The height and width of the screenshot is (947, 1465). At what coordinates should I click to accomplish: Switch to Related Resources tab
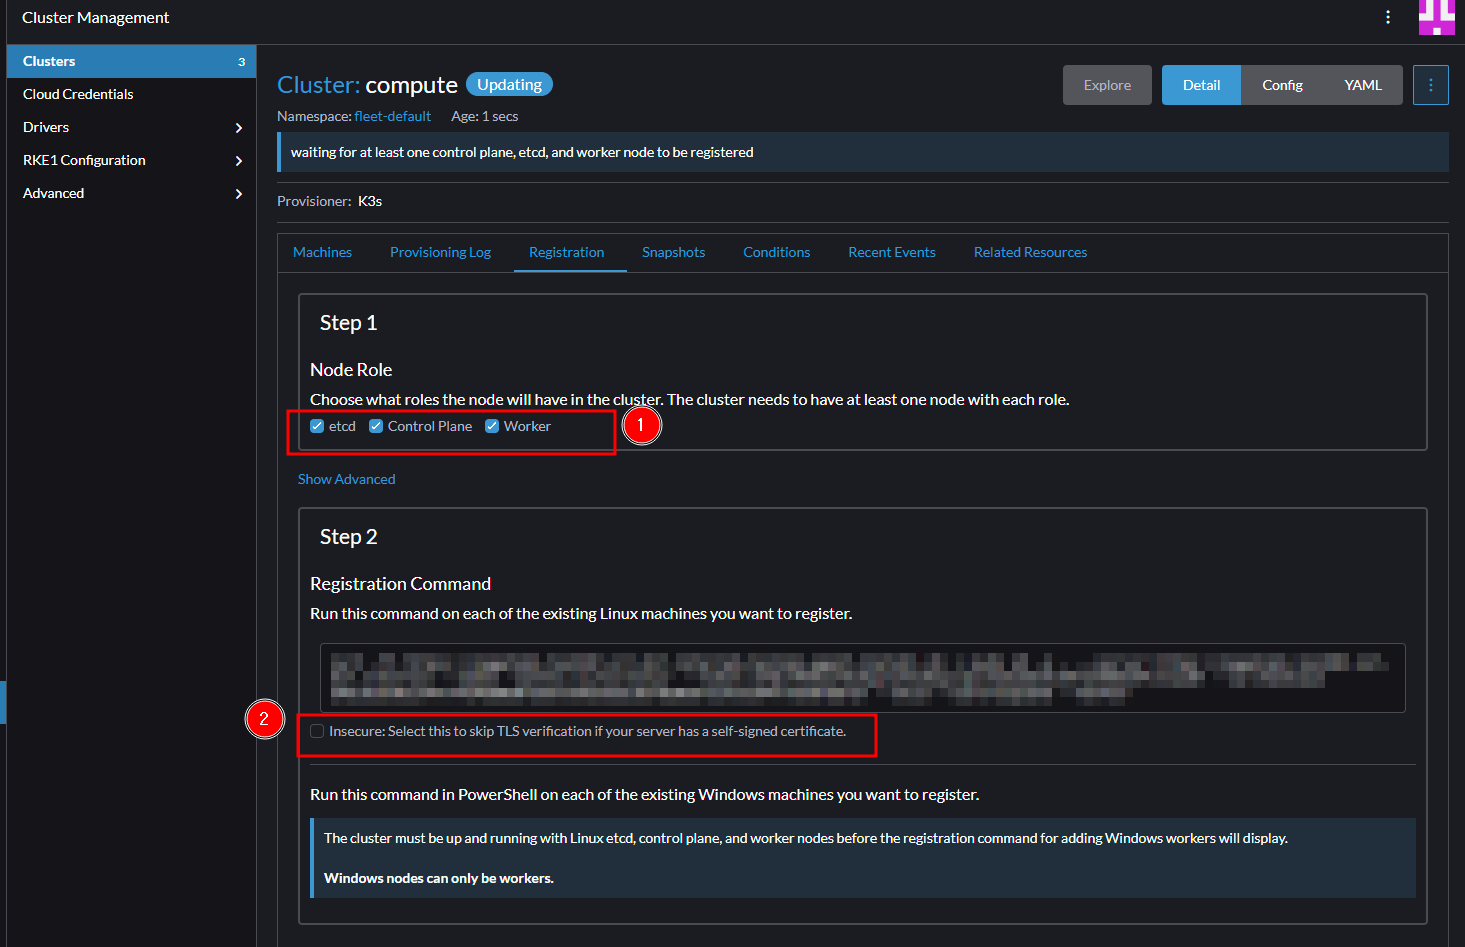[x=1030, y=252]
